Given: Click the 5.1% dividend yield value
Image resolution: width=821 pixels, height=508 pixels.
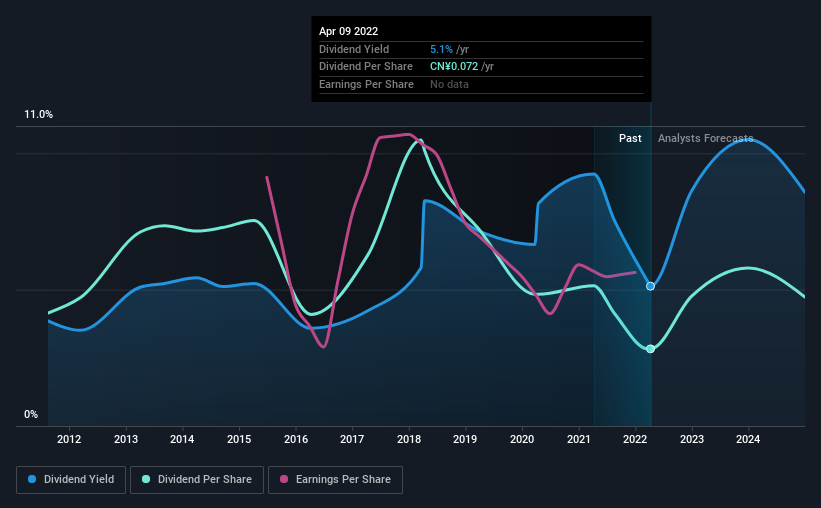Looking at the screenshot, I should point(441,49).
